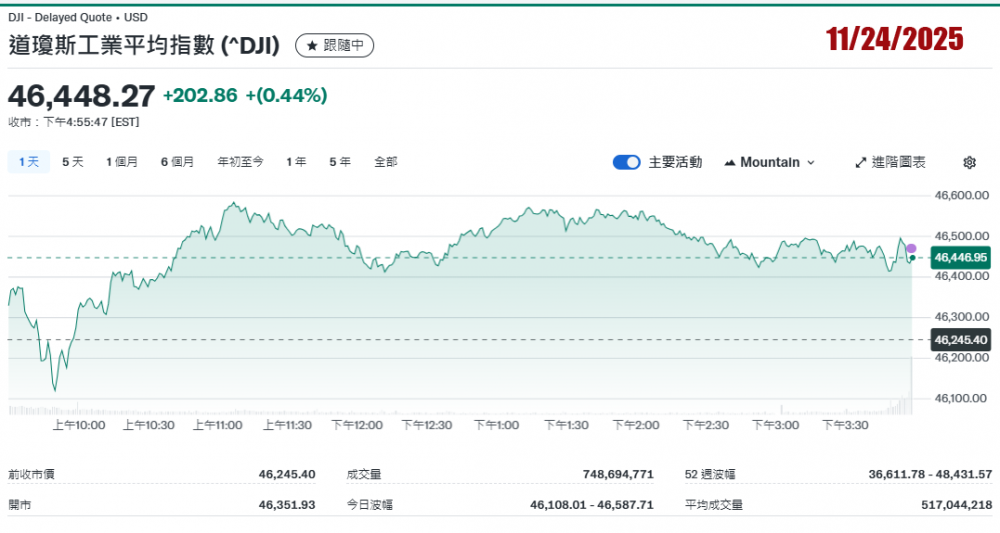Click the green 46,446.95 current price tag
Image resolution: width=1000 pixels, height=533 pixels.
(960, 258)
